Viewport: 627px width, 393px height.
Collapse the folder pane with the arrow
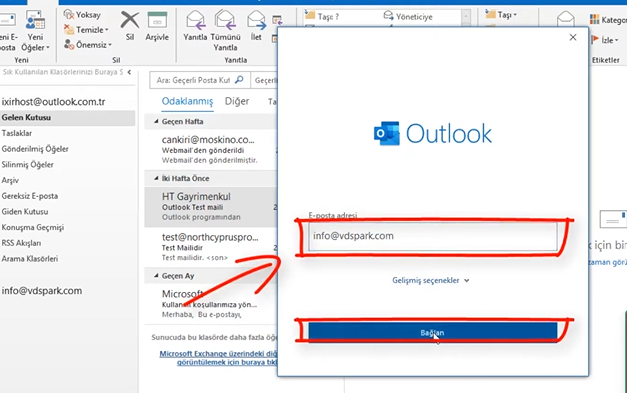tap(129, 72)
